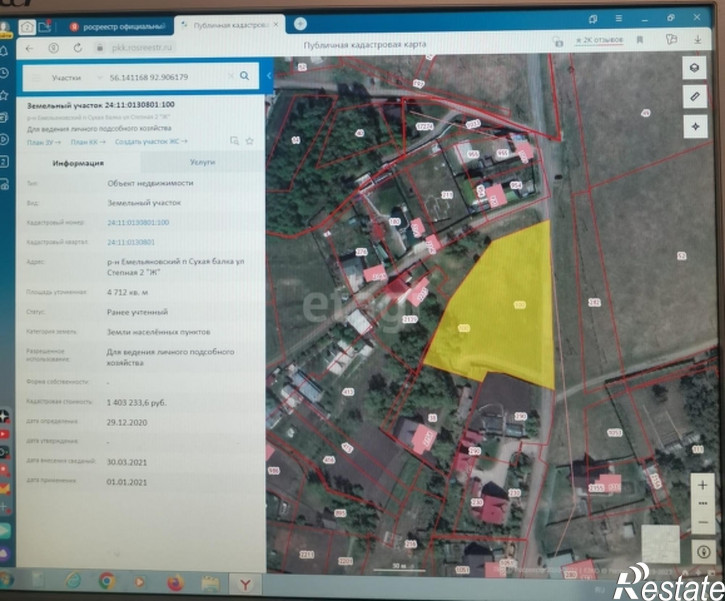Image resolution: width=725 pixels, height=601 pixels.
Task: Open the Информация tab
Action: [x=78, y=163]
